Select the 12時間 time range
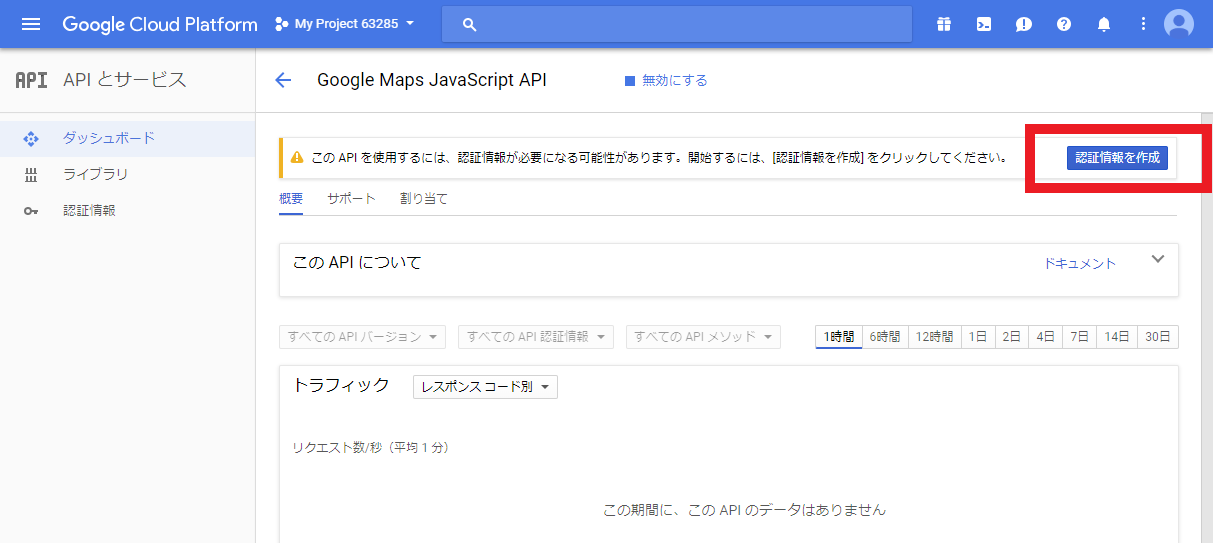This screenshot has width=1214, height=543. coord(935,337)
